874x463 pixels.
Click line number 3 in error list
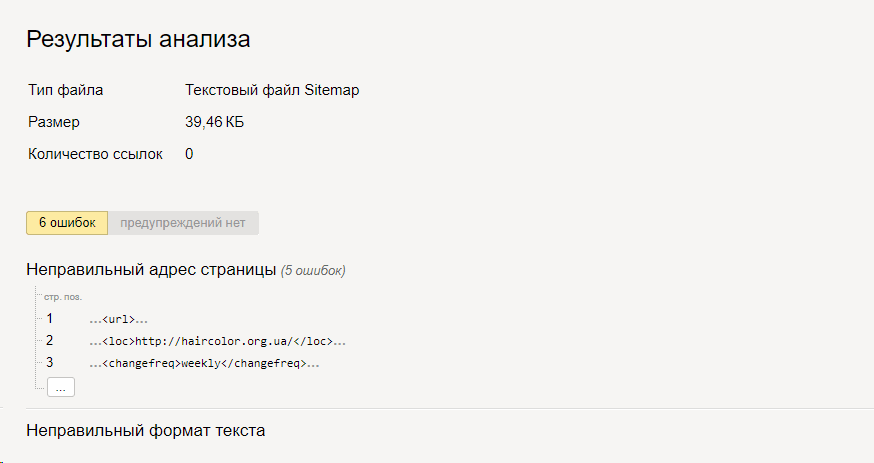pos(50,363)
